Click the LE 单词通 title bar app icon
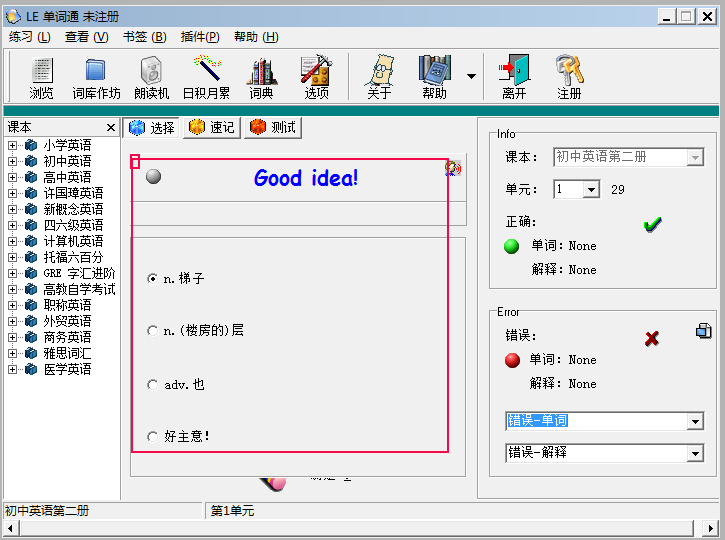This screenshot has width=725, height=540. coord(13,17)
